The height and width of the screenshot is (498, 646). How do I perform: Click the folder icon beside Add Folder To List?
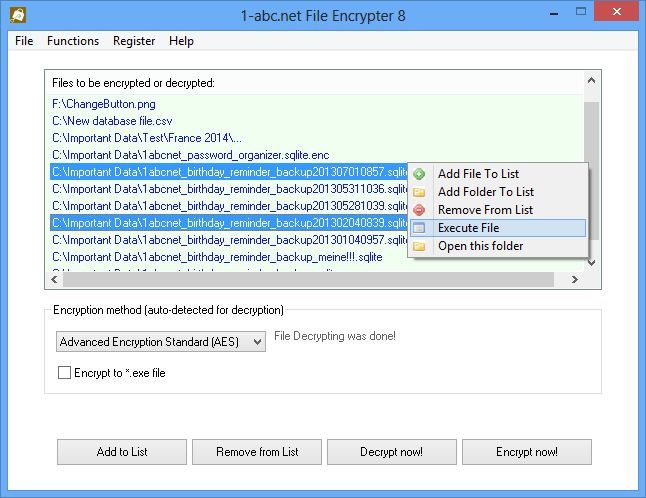pyautogui.click(x=419, y=192)
